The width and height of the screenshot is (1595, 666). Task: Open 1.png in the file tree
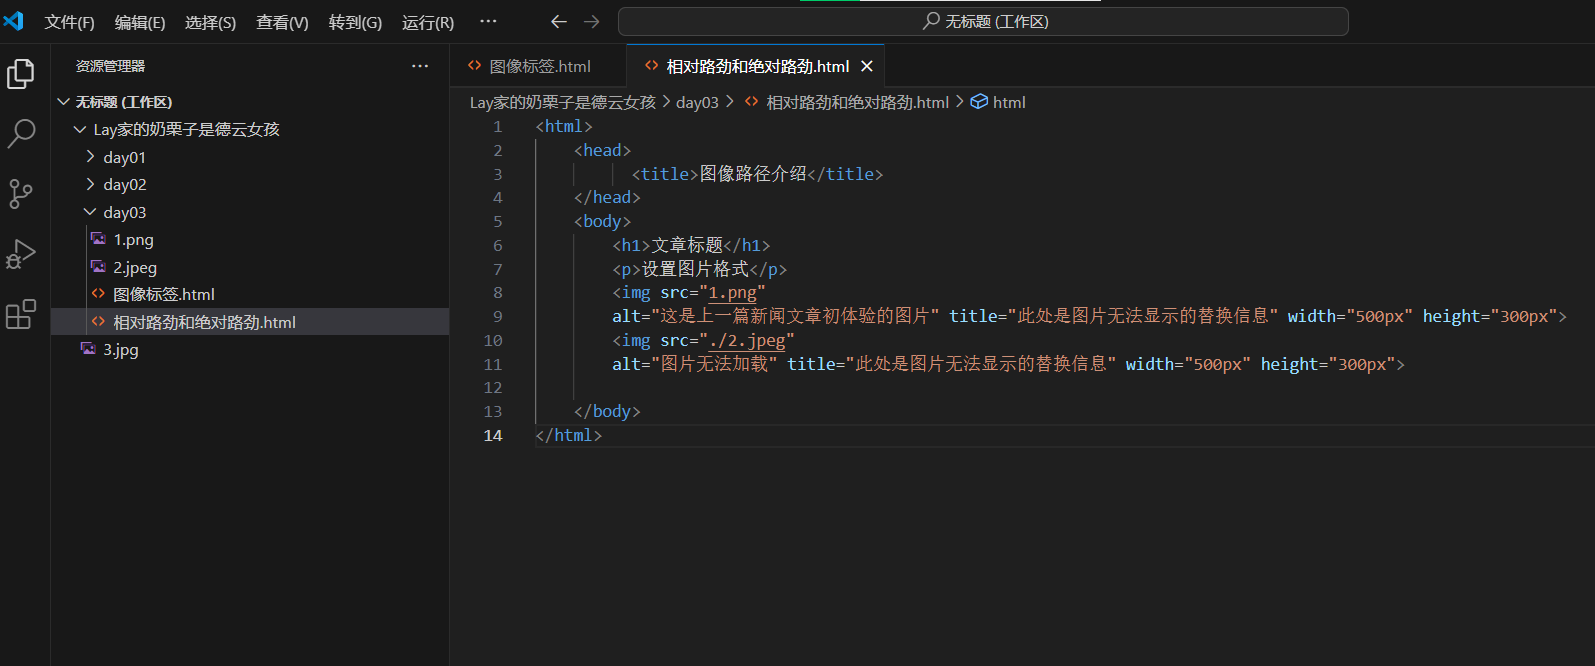(133, 240)
